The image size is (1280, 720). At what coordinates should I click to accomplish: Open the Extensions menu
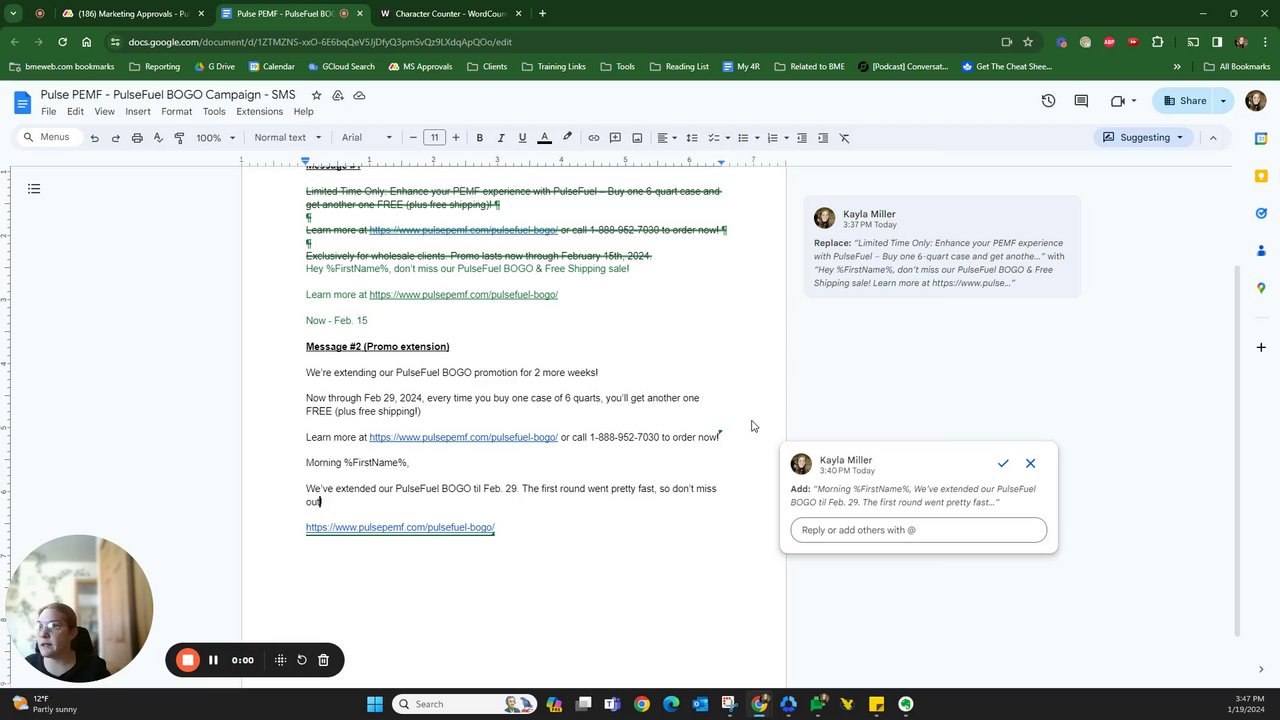coord(259,111)
